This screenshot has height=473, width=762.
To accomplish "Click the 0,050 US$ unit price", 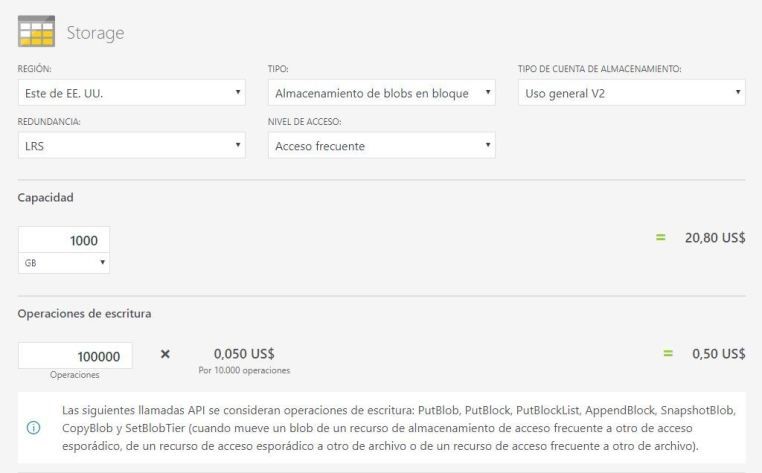I will point(244,353).
